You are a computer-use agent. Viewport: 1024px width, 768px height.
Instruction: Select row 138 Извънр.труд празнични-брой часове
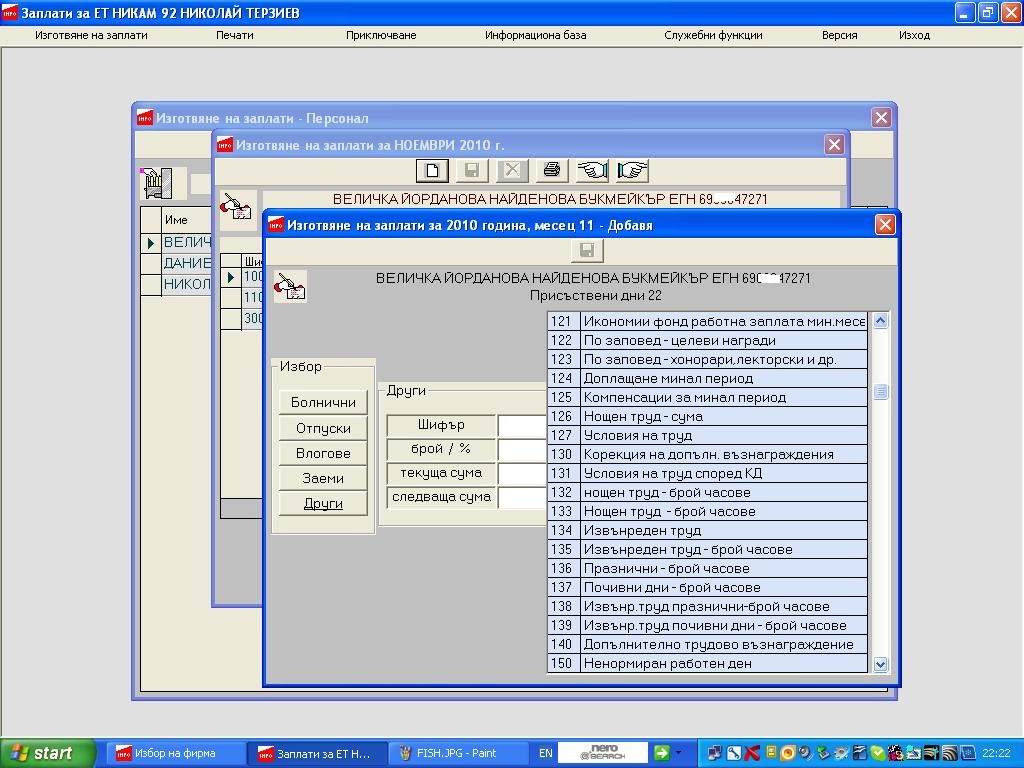[707, 606]
